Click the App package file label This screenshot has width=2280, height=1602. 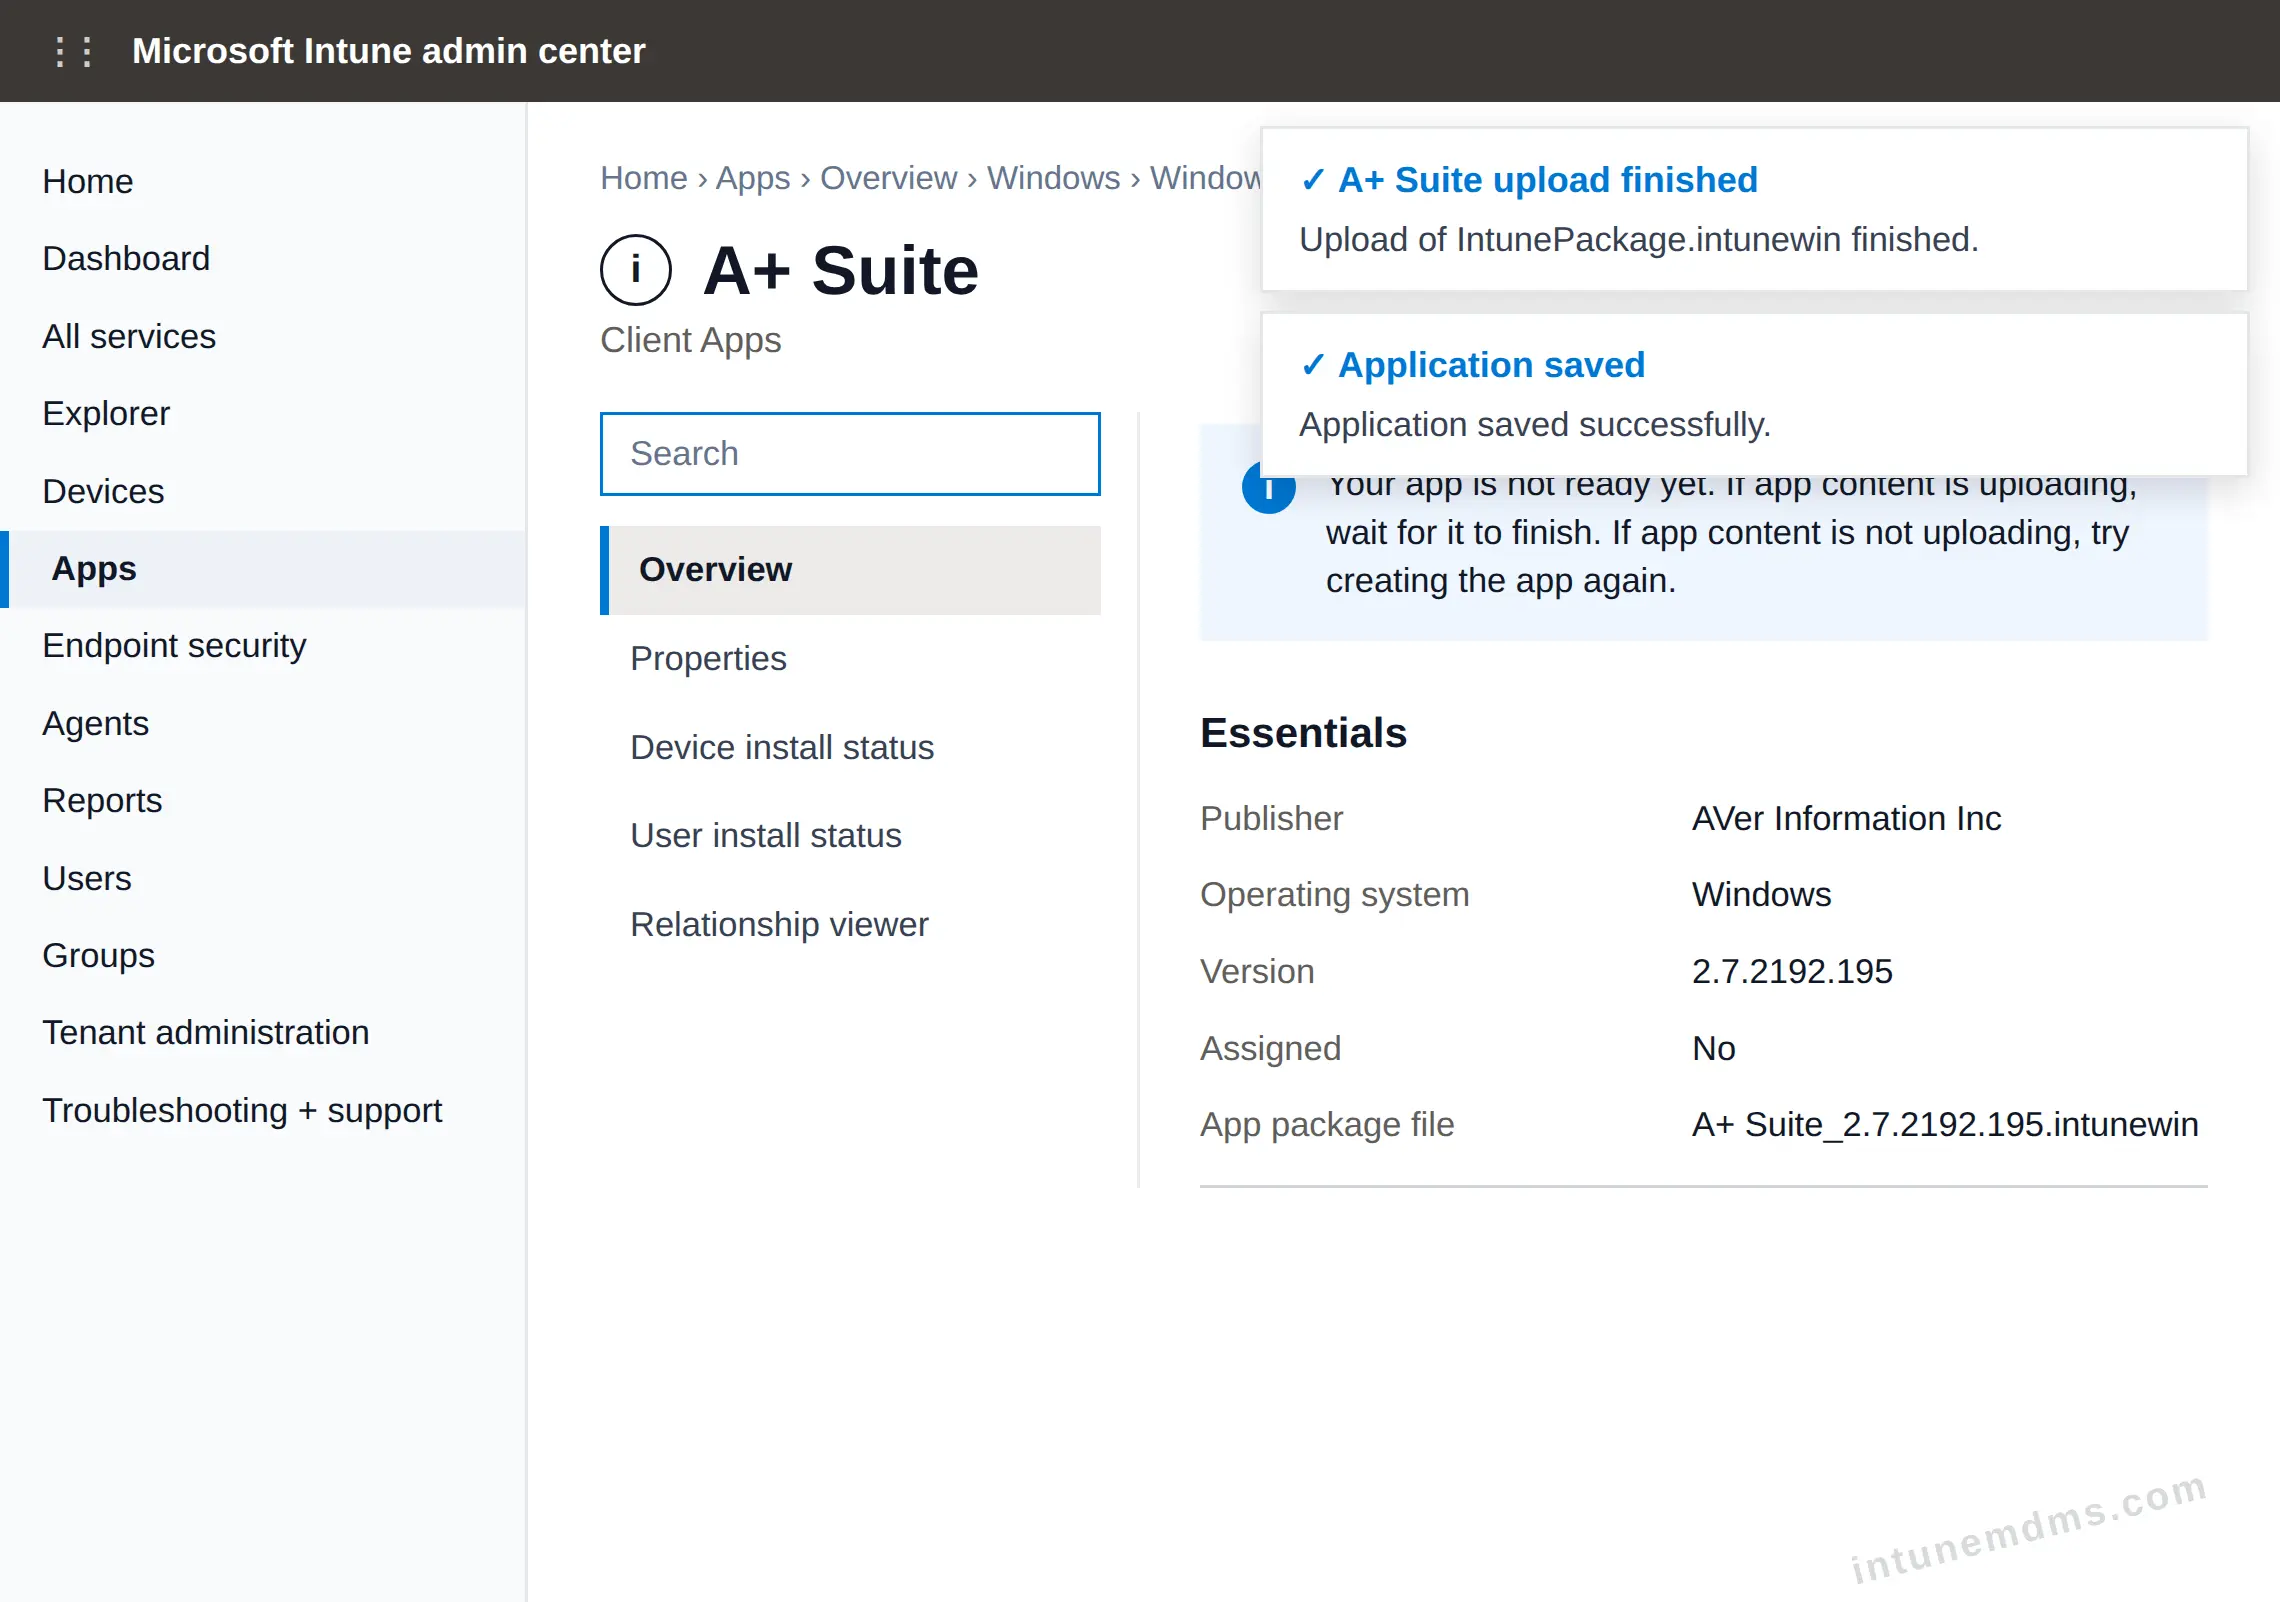[1327, 1124]
